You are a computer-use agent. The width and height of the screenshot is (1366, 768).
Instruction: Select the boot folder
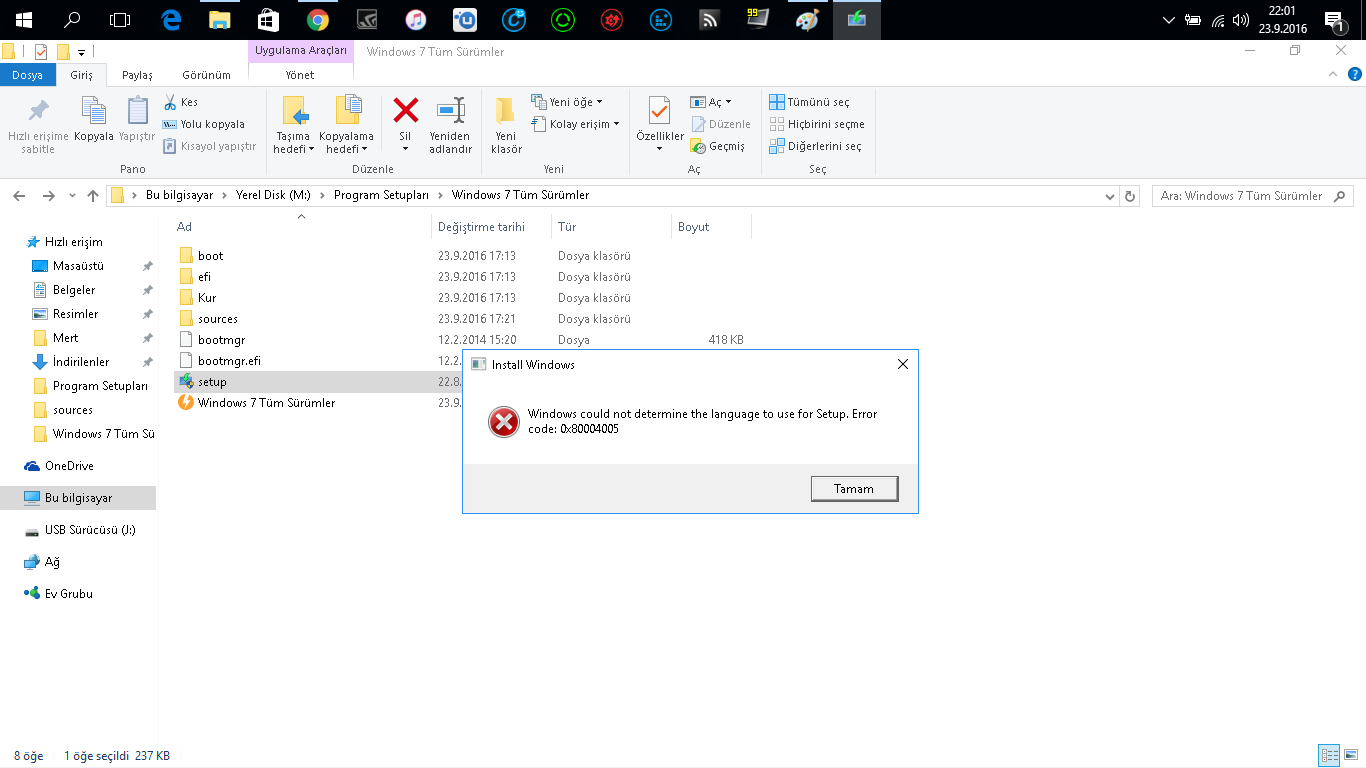pos(210,256)
